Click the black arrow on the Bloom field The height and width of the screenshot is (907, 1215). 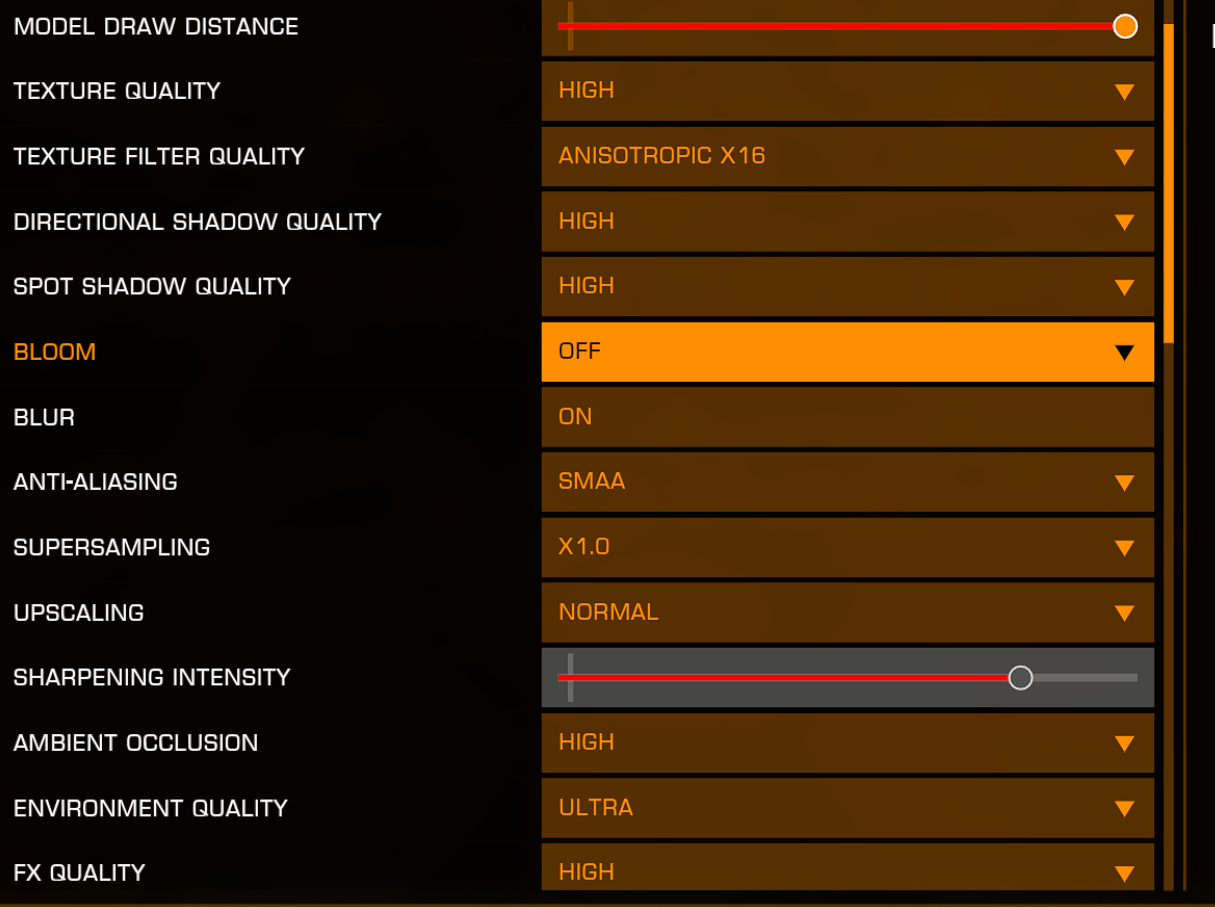pyautogui.click(x=1124, y=352)
